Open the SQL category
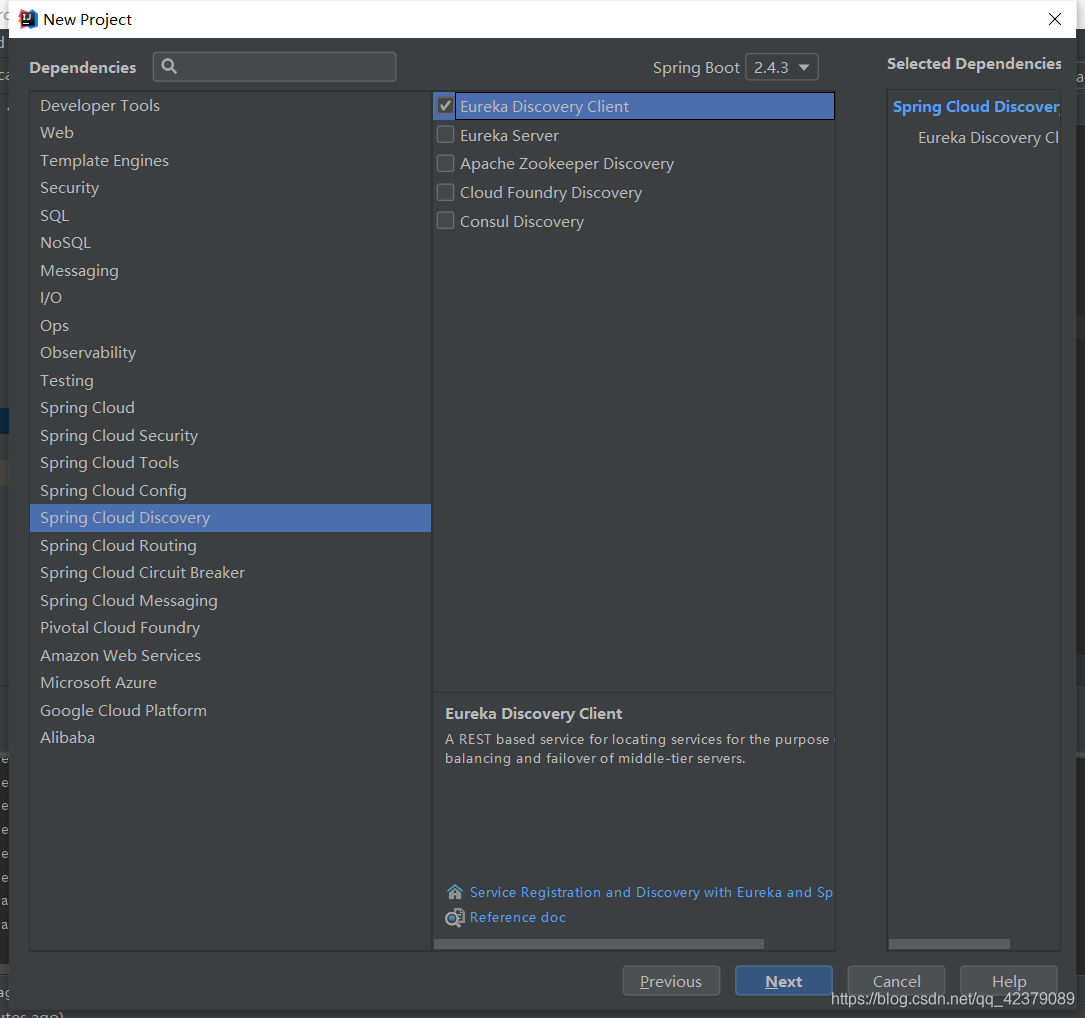Image resolution: width=1085 pixels, height=1018 pixels. 230,215
